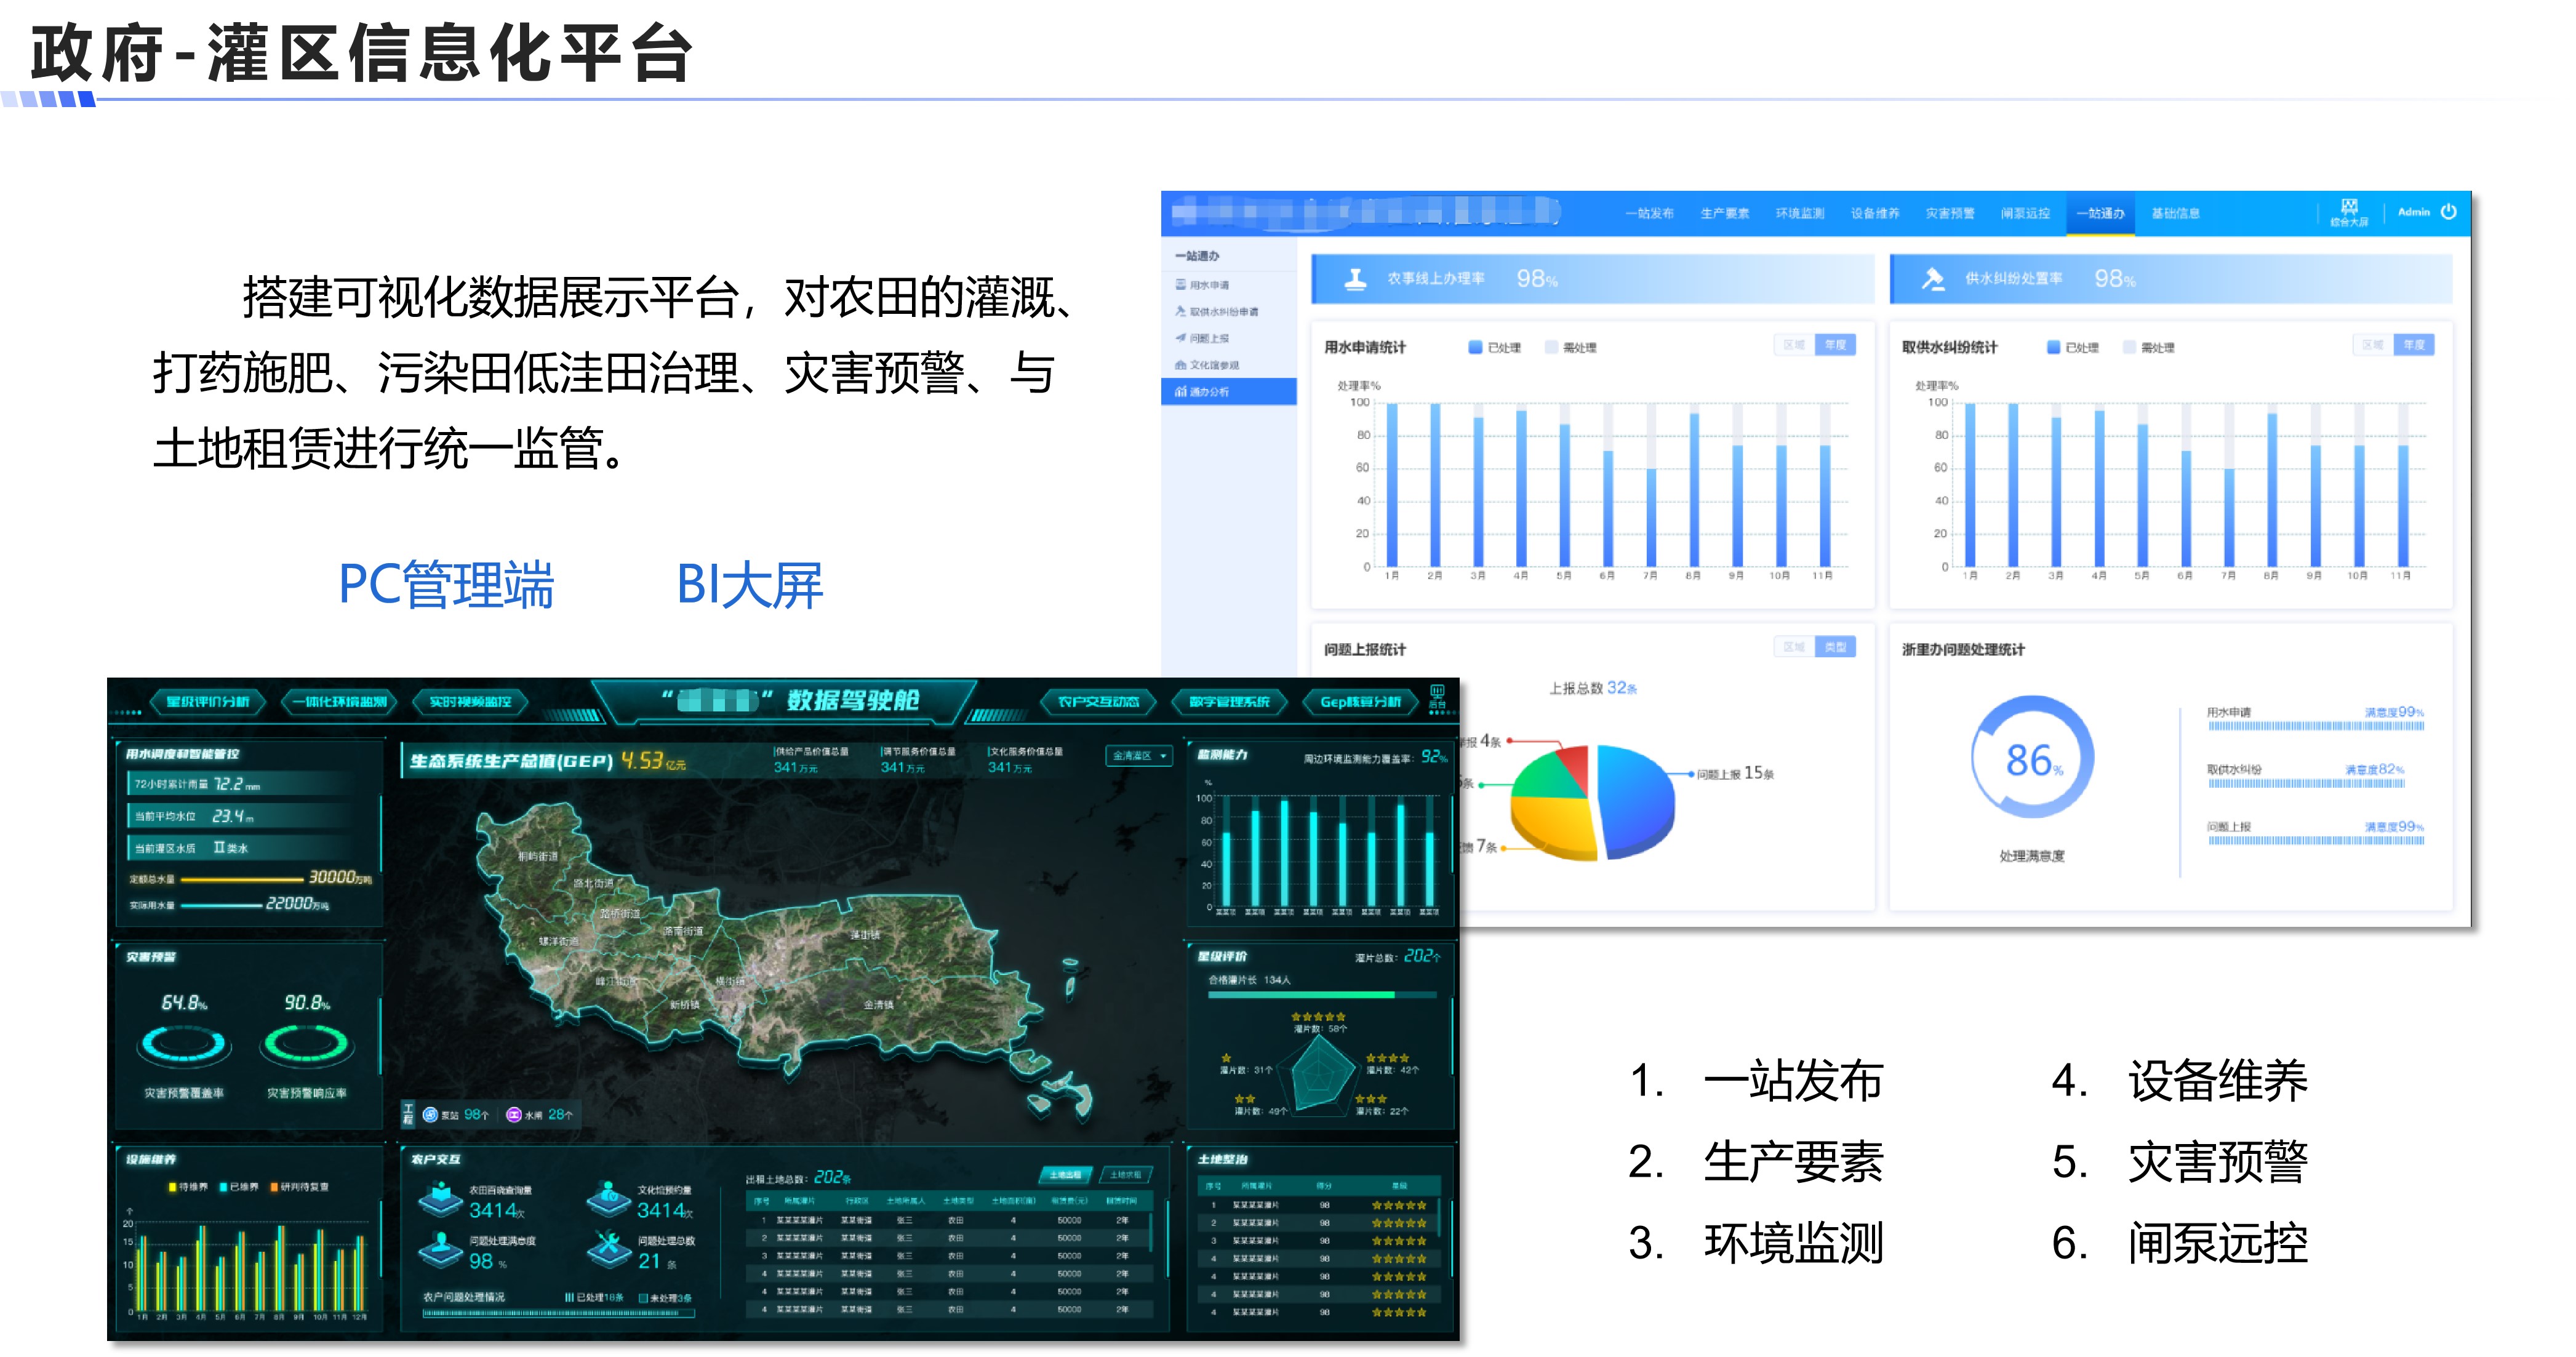Image resolution: width=2576 pixels, height=1357 pixels.
Task: Click the 定额总水量 30000万吨 bar
Action: tap(242, 880)
